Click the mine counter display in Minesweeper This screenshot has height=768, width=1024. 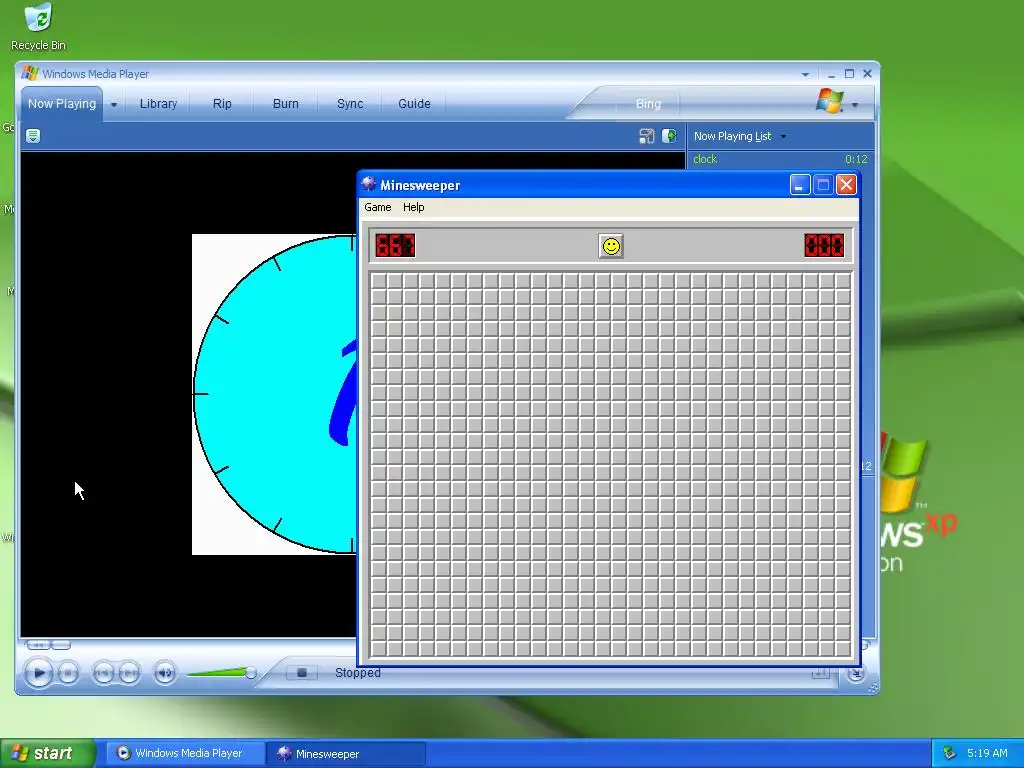tap(395, 246)
